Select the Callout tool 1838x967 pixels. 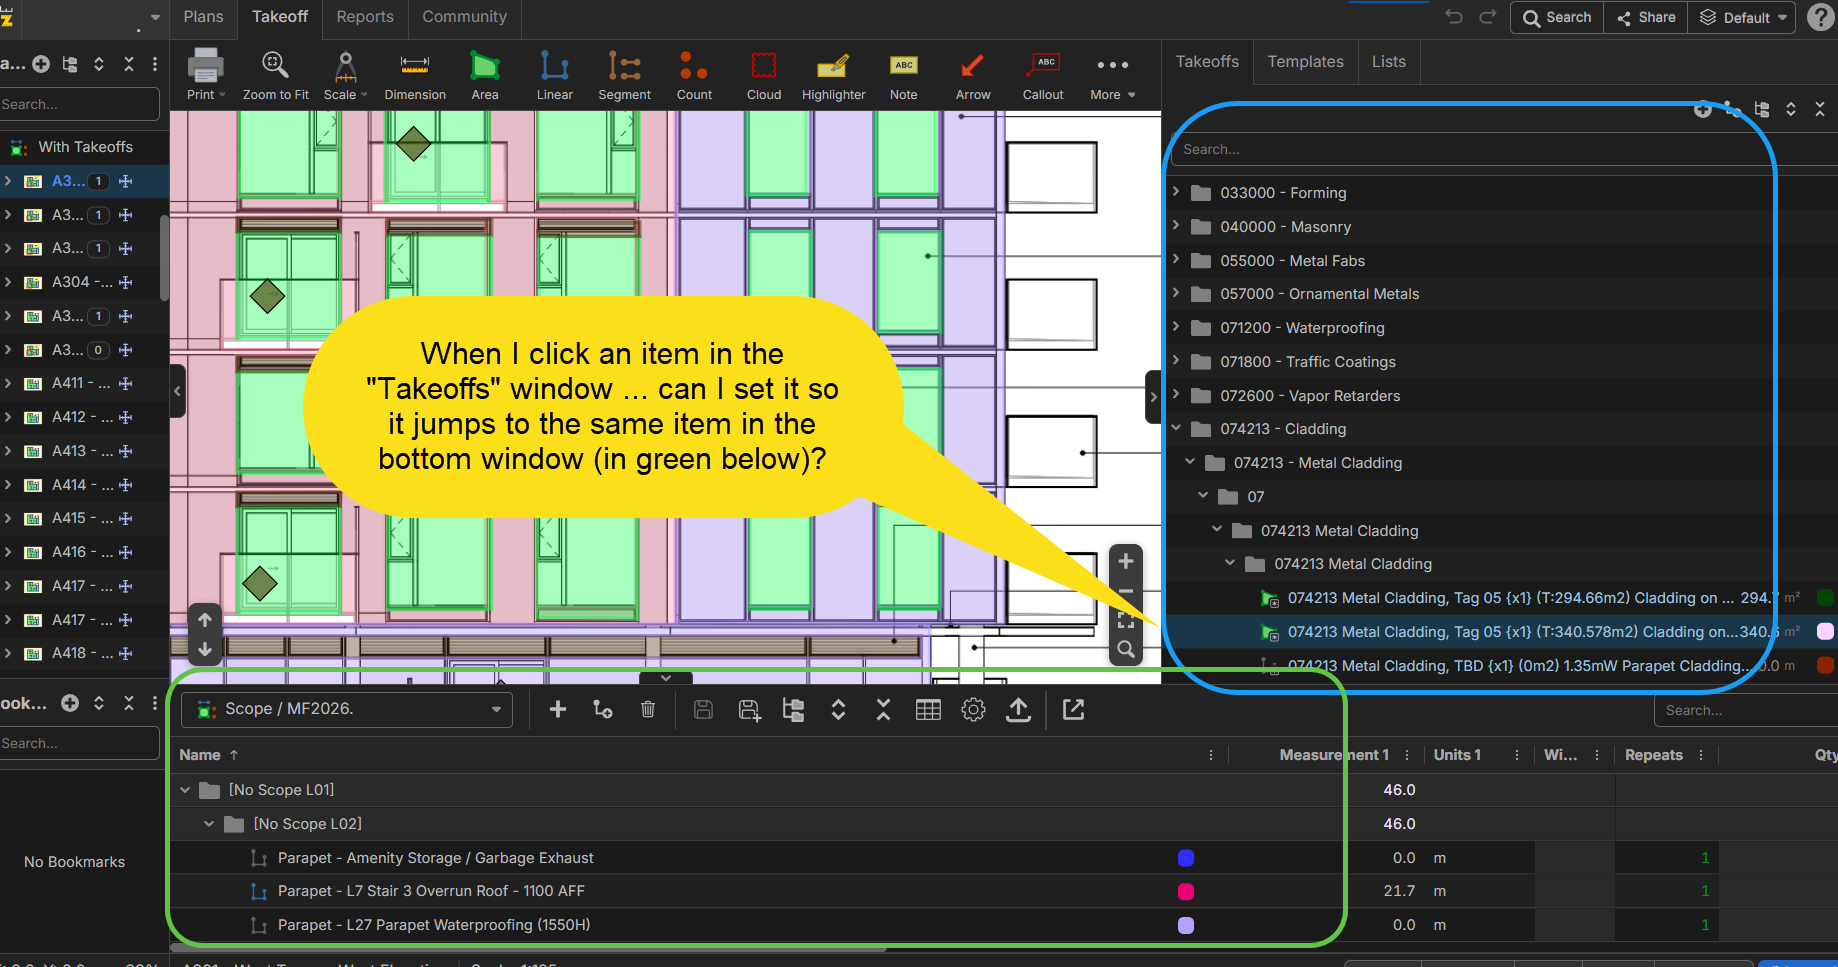point(1043,75)
